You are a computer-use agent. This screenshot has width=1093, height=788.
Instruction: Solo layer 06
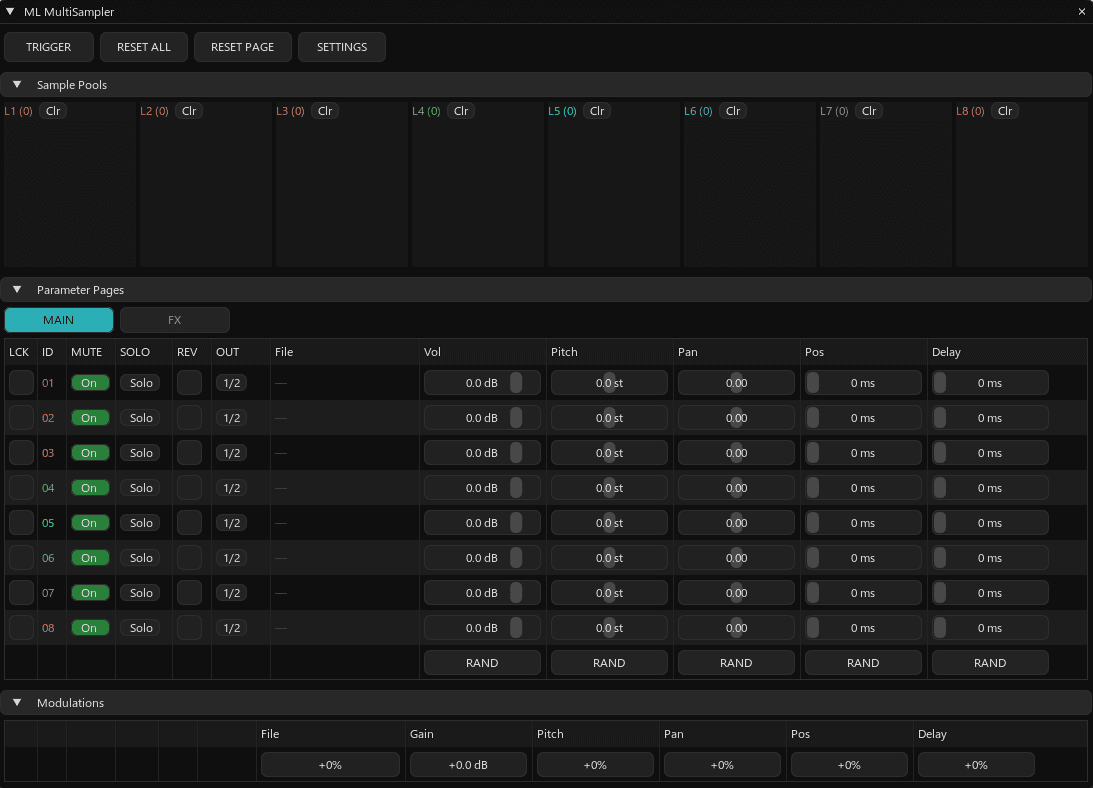(140, 558)
